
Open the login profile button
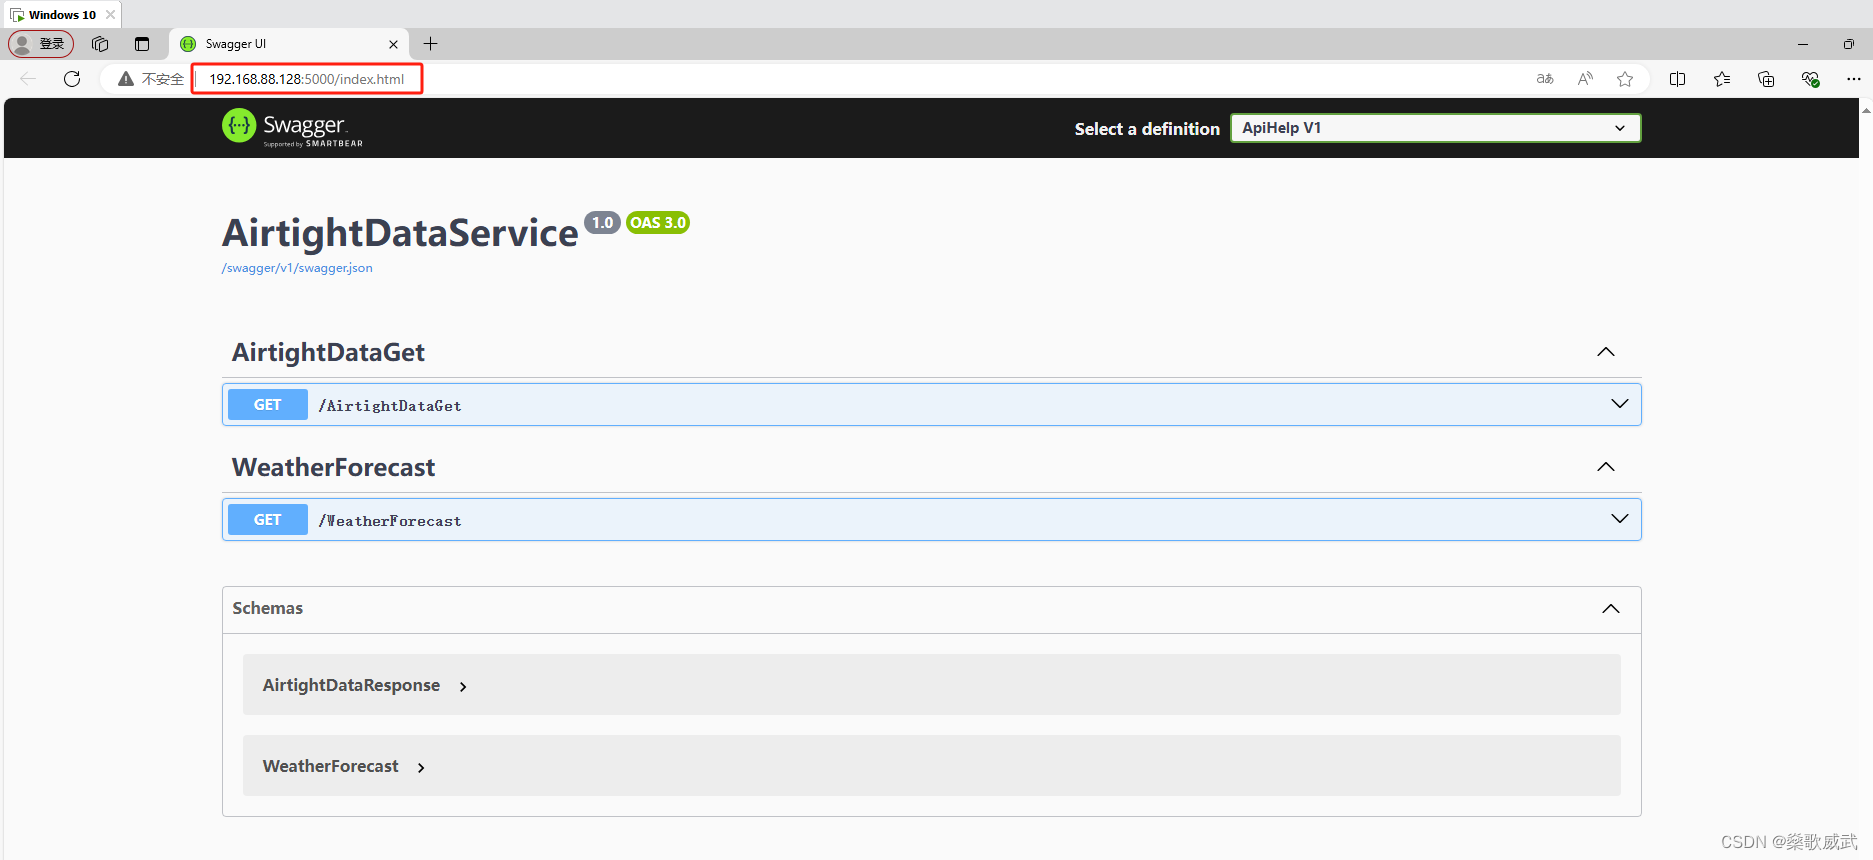pyautogui.click(x=41, y=44)
